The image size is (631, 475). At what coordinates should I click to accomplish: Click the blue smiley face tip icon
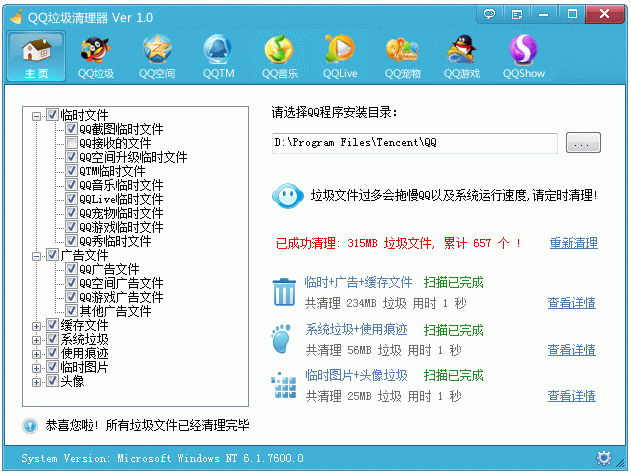pos(288,196)
